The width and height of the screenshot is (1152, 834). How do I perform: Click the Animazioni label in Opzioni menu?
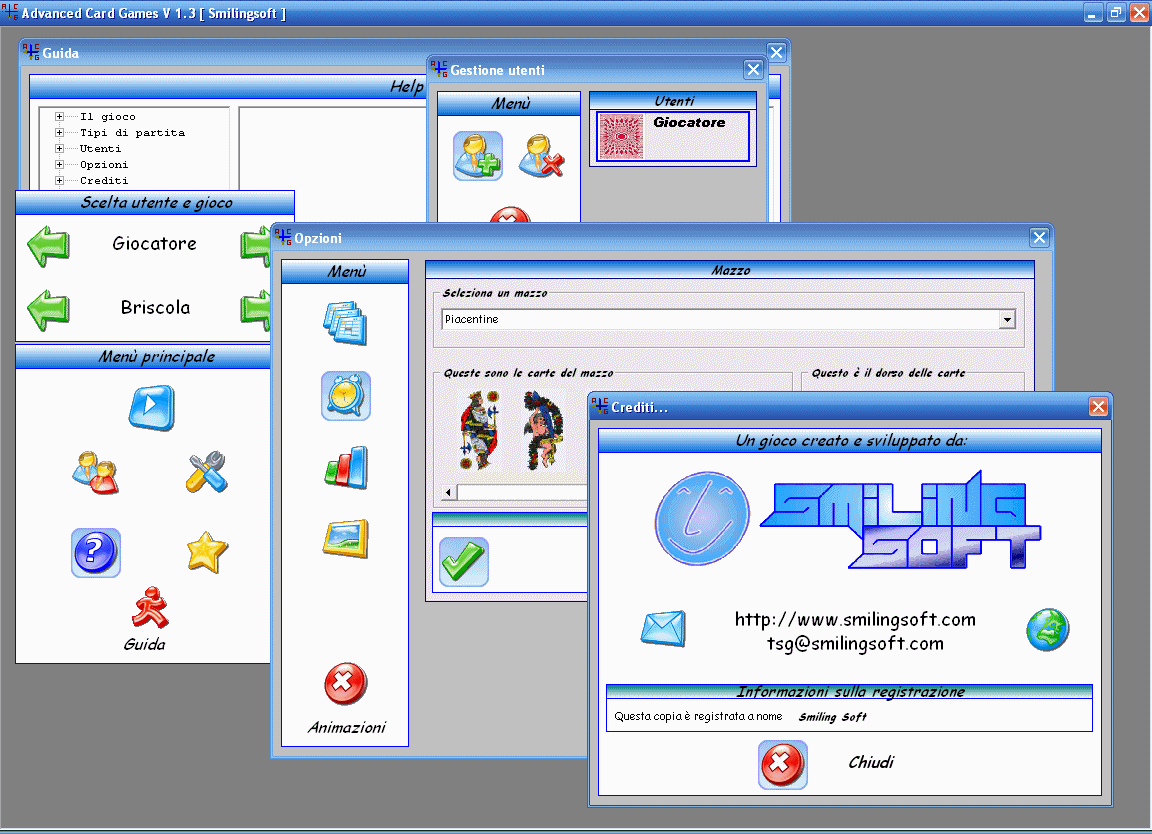(347, 727)
